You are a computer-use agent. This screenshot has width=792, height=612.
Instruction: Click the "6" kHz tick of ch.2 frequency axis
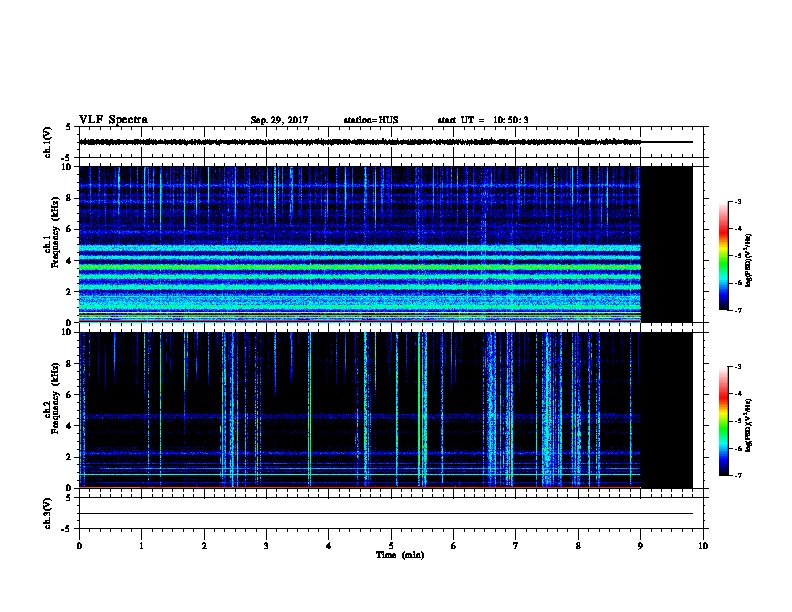(69, 394)
